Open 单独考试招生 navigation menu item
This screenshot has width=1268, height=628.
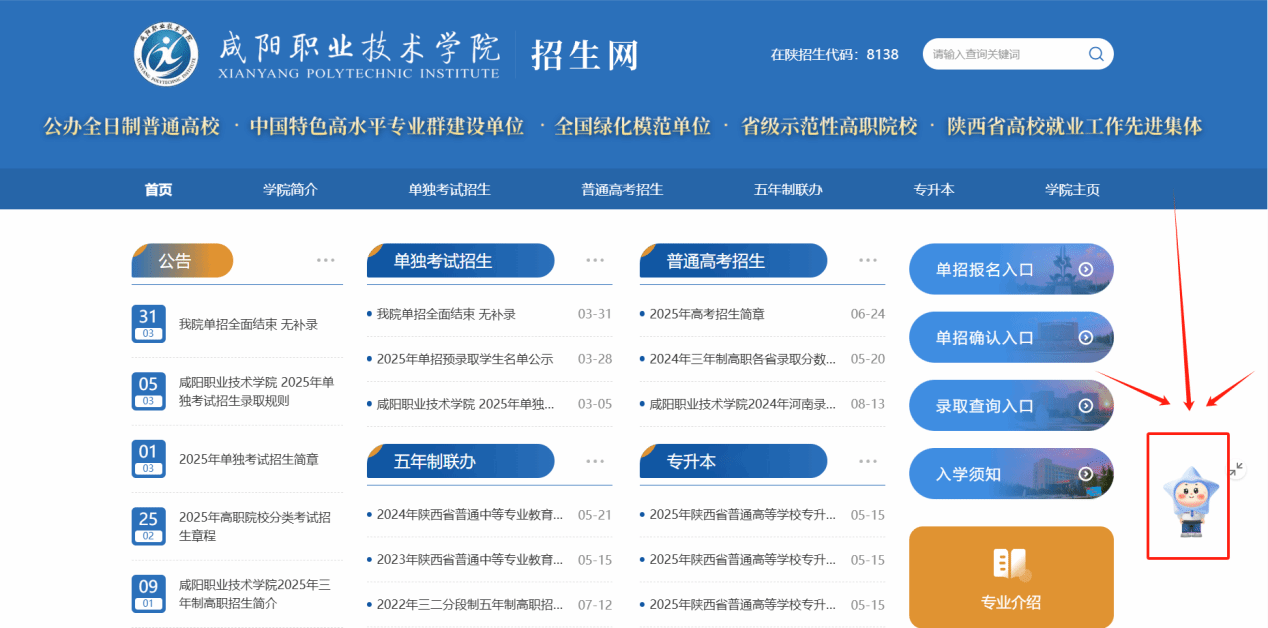pos(449,190)
